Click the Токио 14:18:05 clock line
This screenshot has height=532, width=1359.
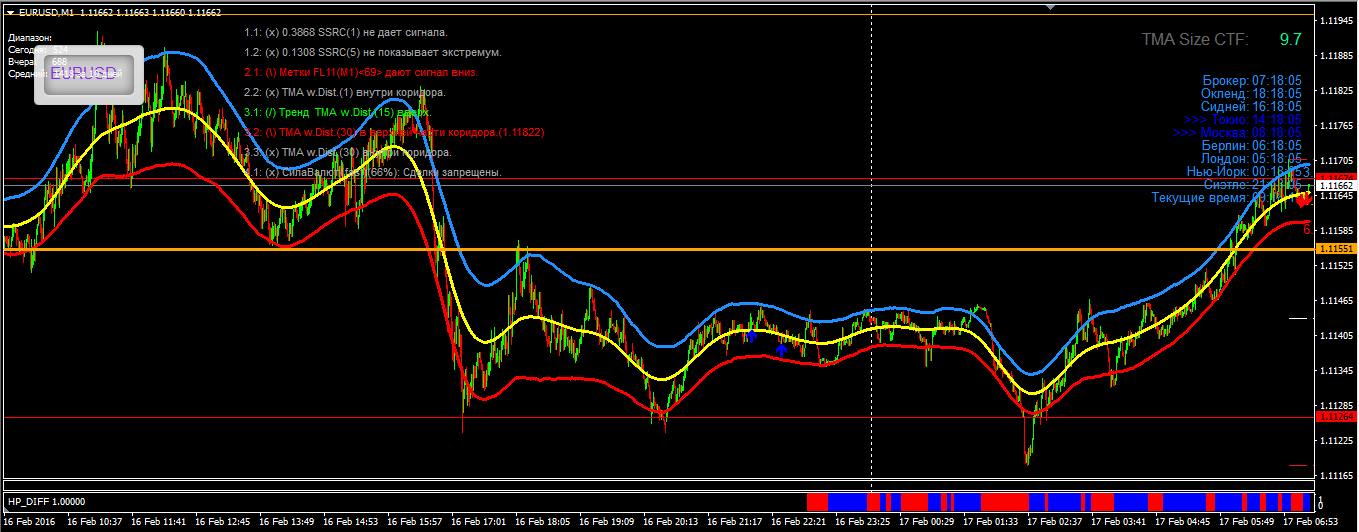[x=1242, y=119]
